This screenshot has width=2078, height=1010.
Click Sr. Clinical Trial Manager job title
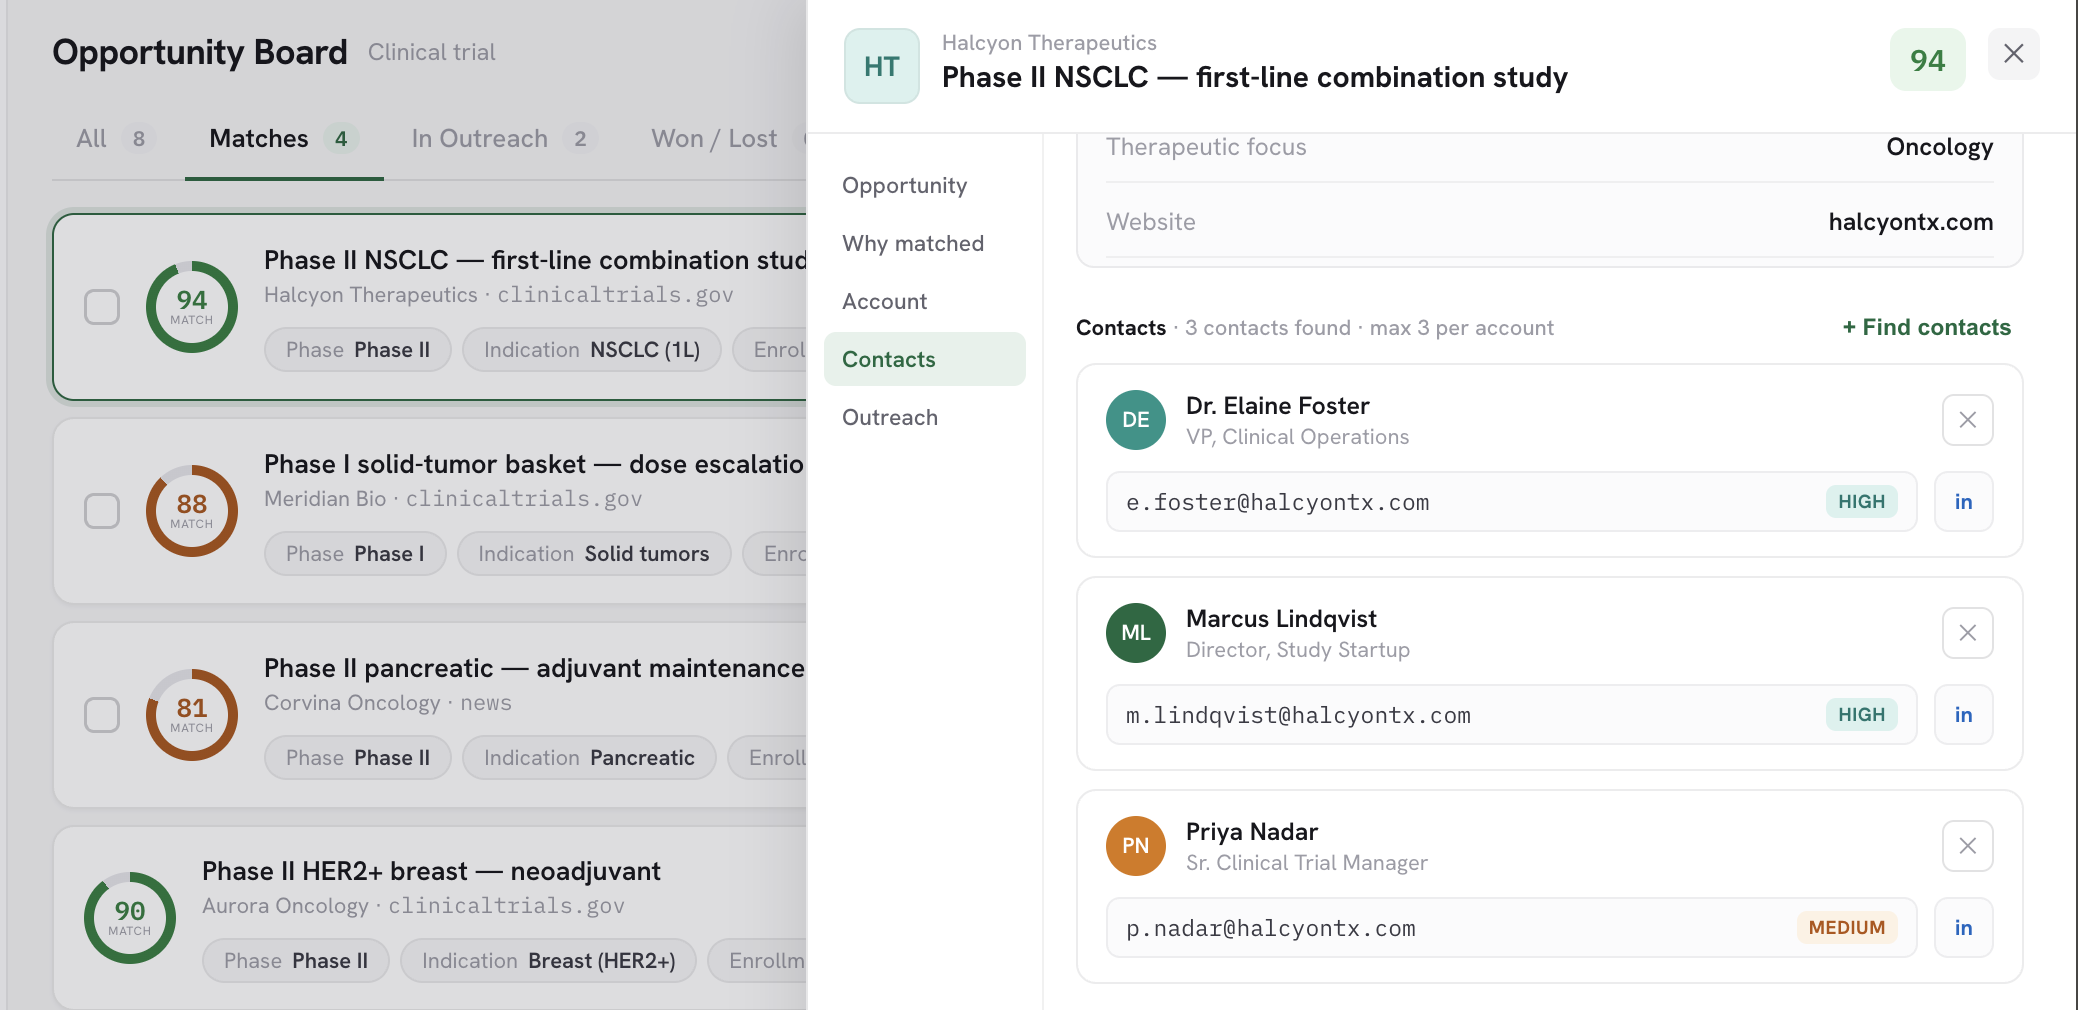coord(1307,863)
